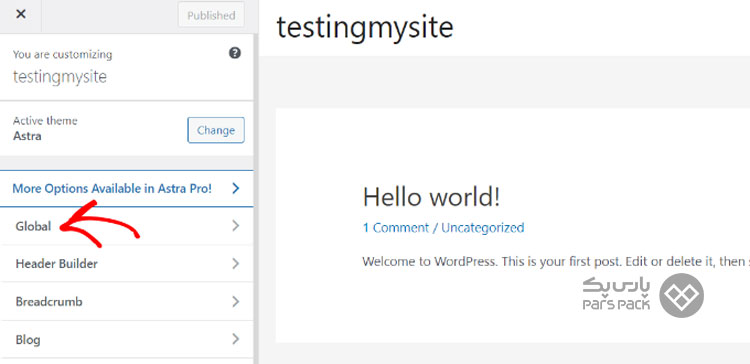Screen dimensions: 750x364
Task: Expand the Header Builder chevron
Action: [x=235, y=264]
